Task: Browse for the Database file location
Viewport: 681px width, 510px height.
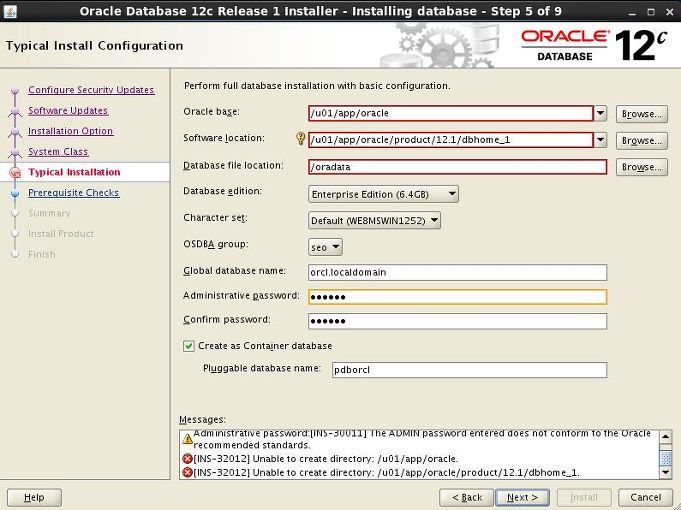Action: point(641,167)
